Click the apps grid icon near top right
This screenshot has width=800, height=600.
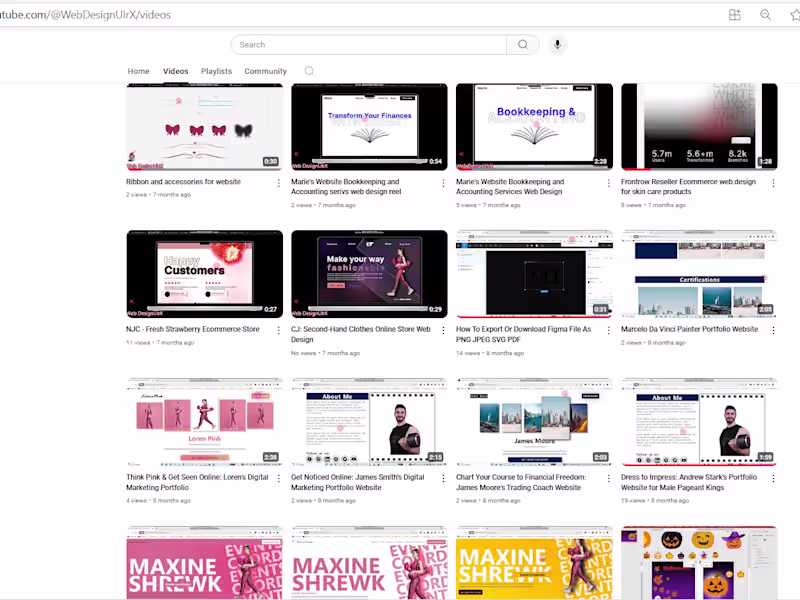pyautogui.click(x=734, y=14)
